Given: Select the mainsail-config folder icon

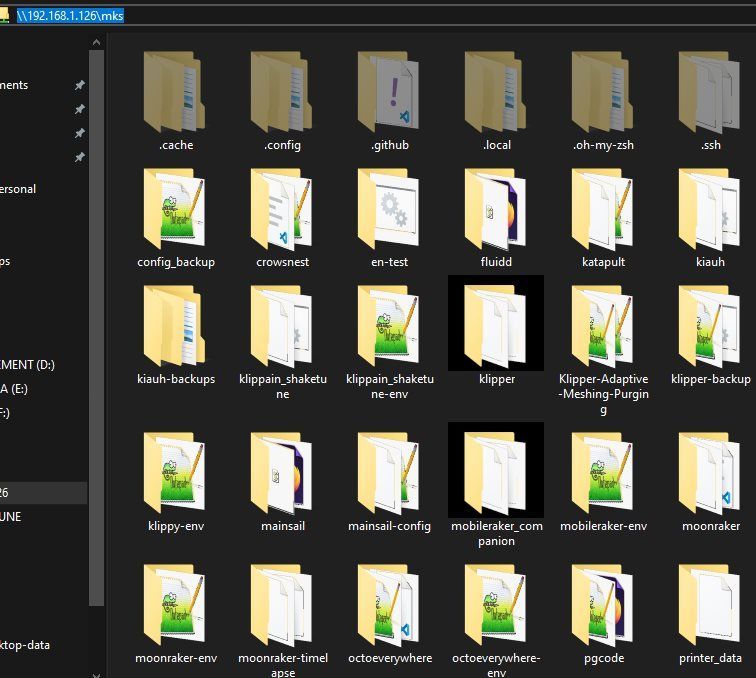Looking at the screenshot, I should (389, 473).
